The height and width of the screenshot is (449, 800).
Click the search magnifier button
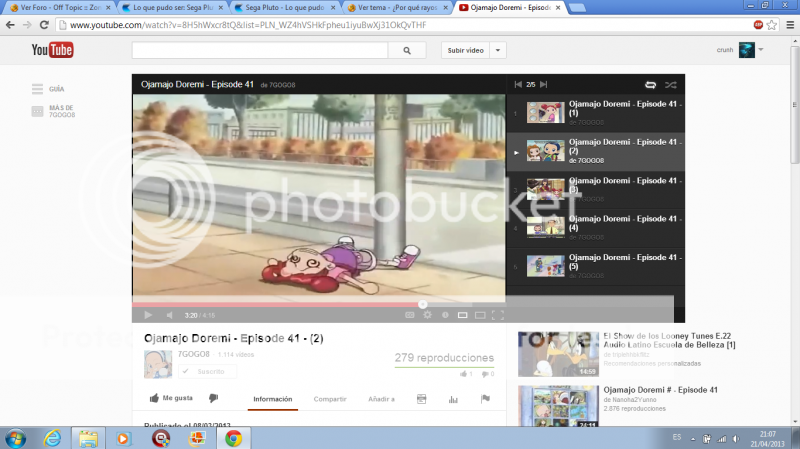tap(407, 50)
